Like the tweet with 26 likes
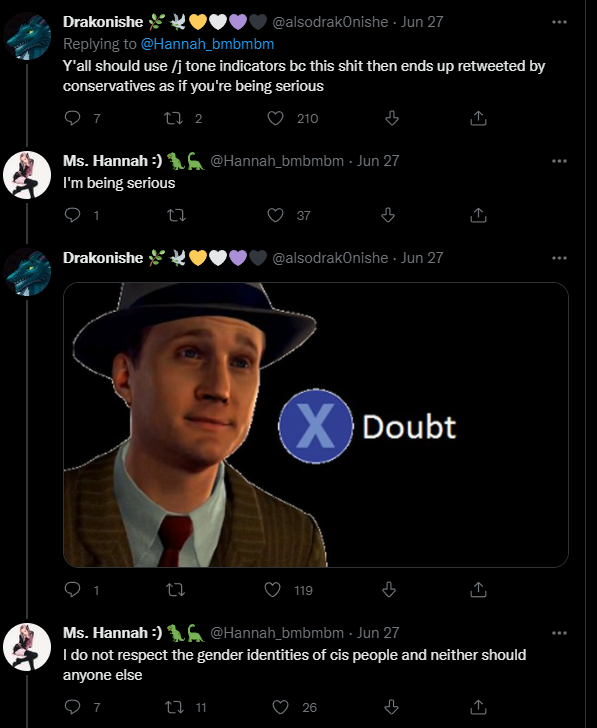This screenshot has height=728, width=597. [280, 707]
